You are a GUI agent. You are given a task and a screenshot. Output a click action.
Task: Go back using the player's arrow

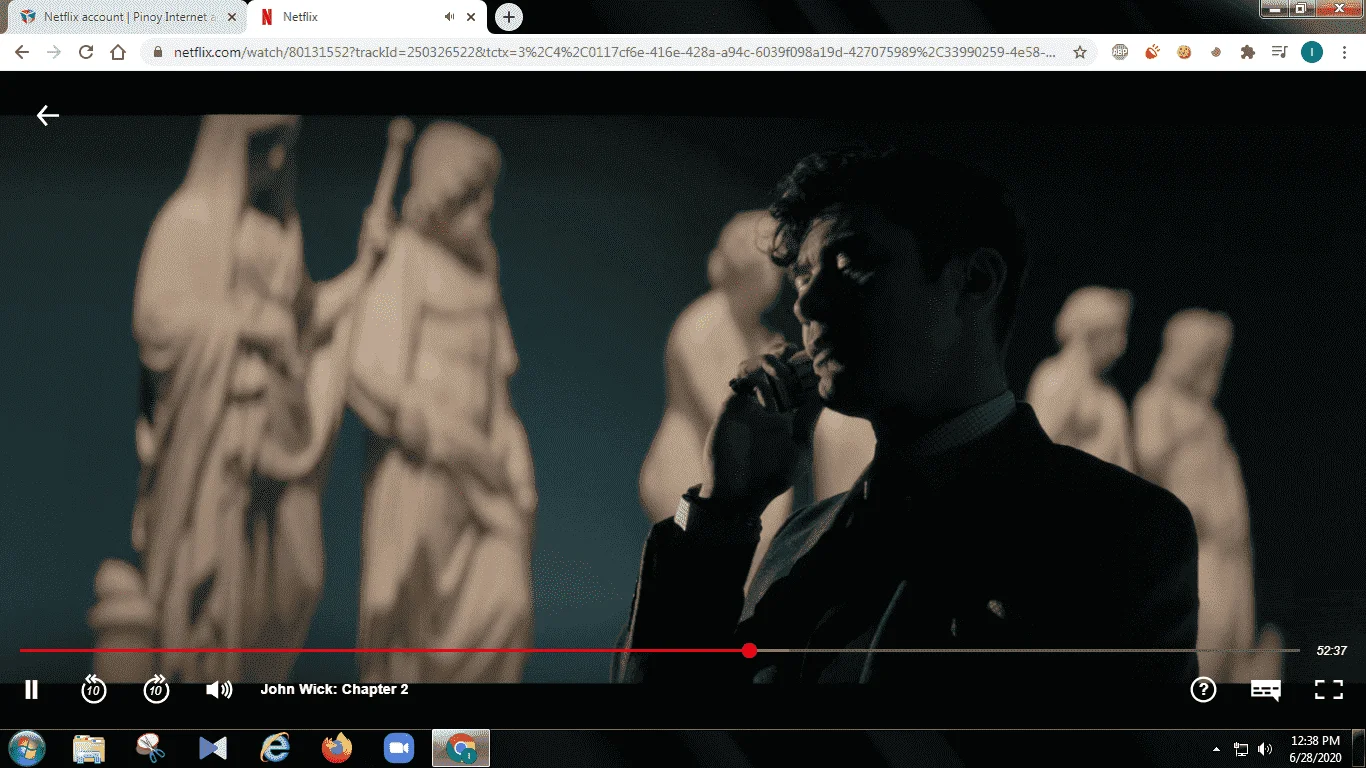48,116
